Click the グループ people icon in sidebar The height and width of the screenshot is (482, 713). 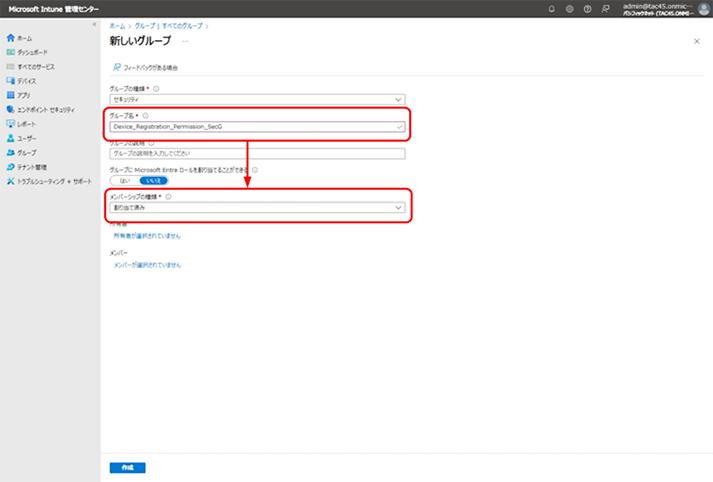coord(10,153)
